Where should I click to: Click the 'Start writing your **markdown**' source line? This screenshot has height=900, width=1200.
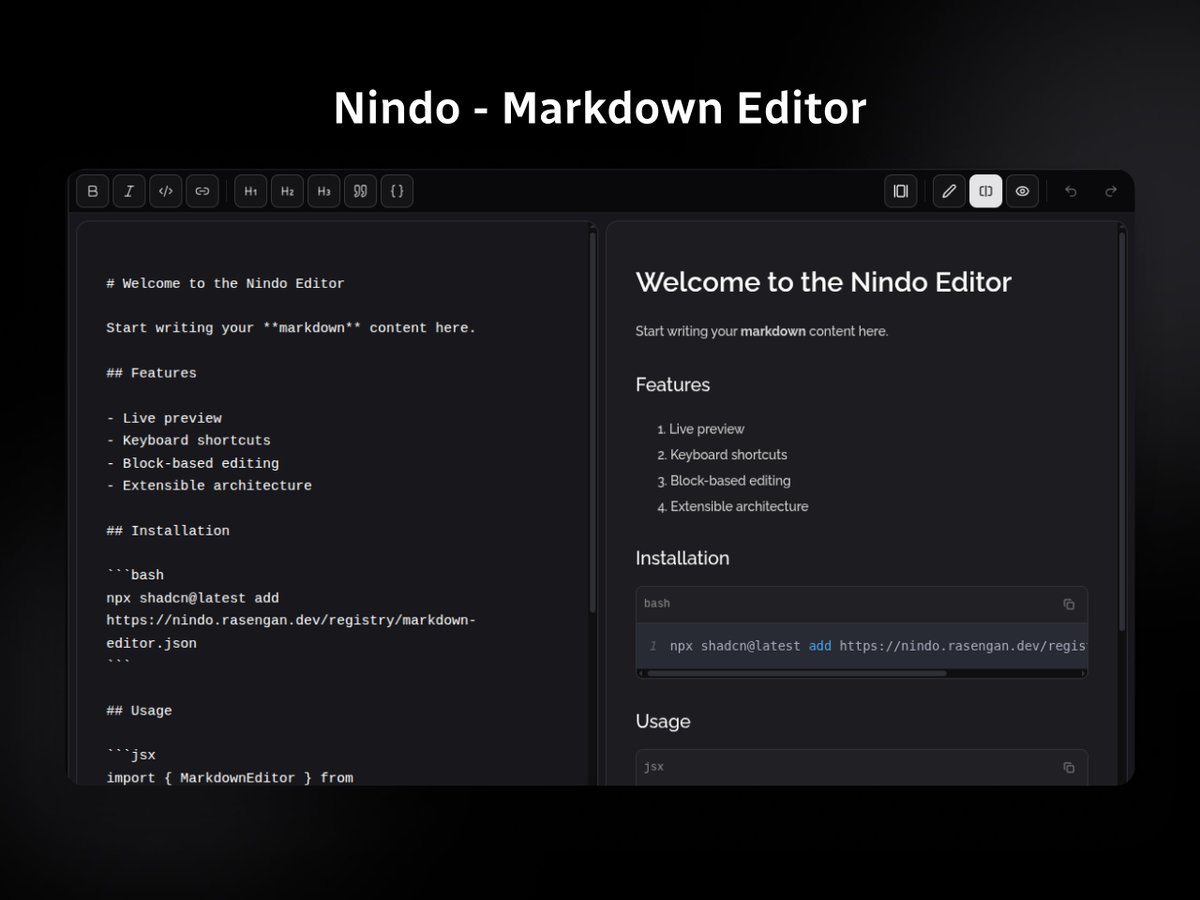click(291, 328)
